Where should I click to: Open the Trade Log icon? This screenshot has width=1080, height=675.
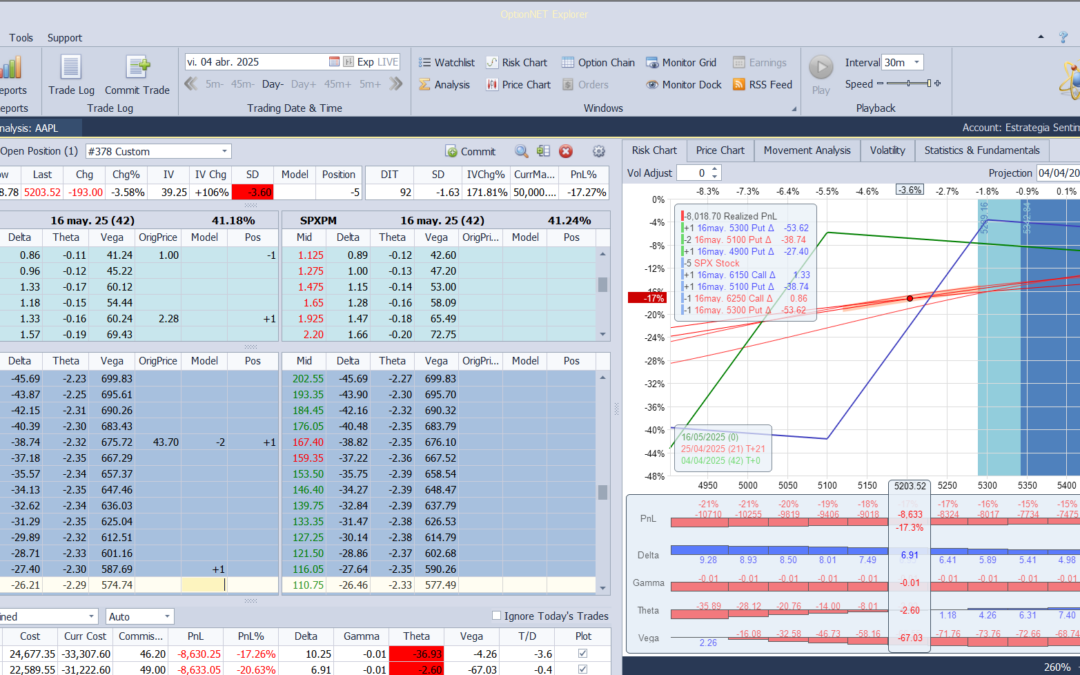tap(71, 74)
